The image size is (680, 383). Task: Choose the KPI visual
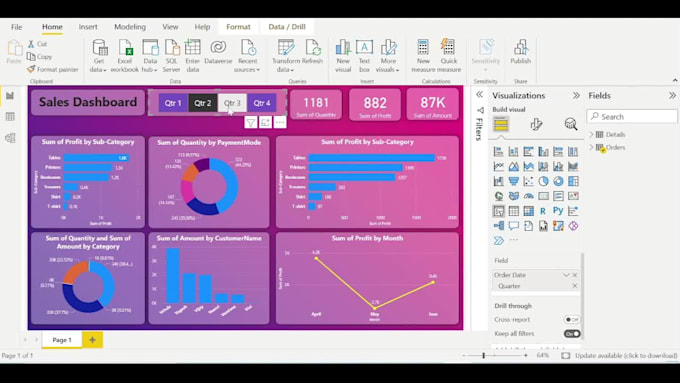click(x=573, y=196)
